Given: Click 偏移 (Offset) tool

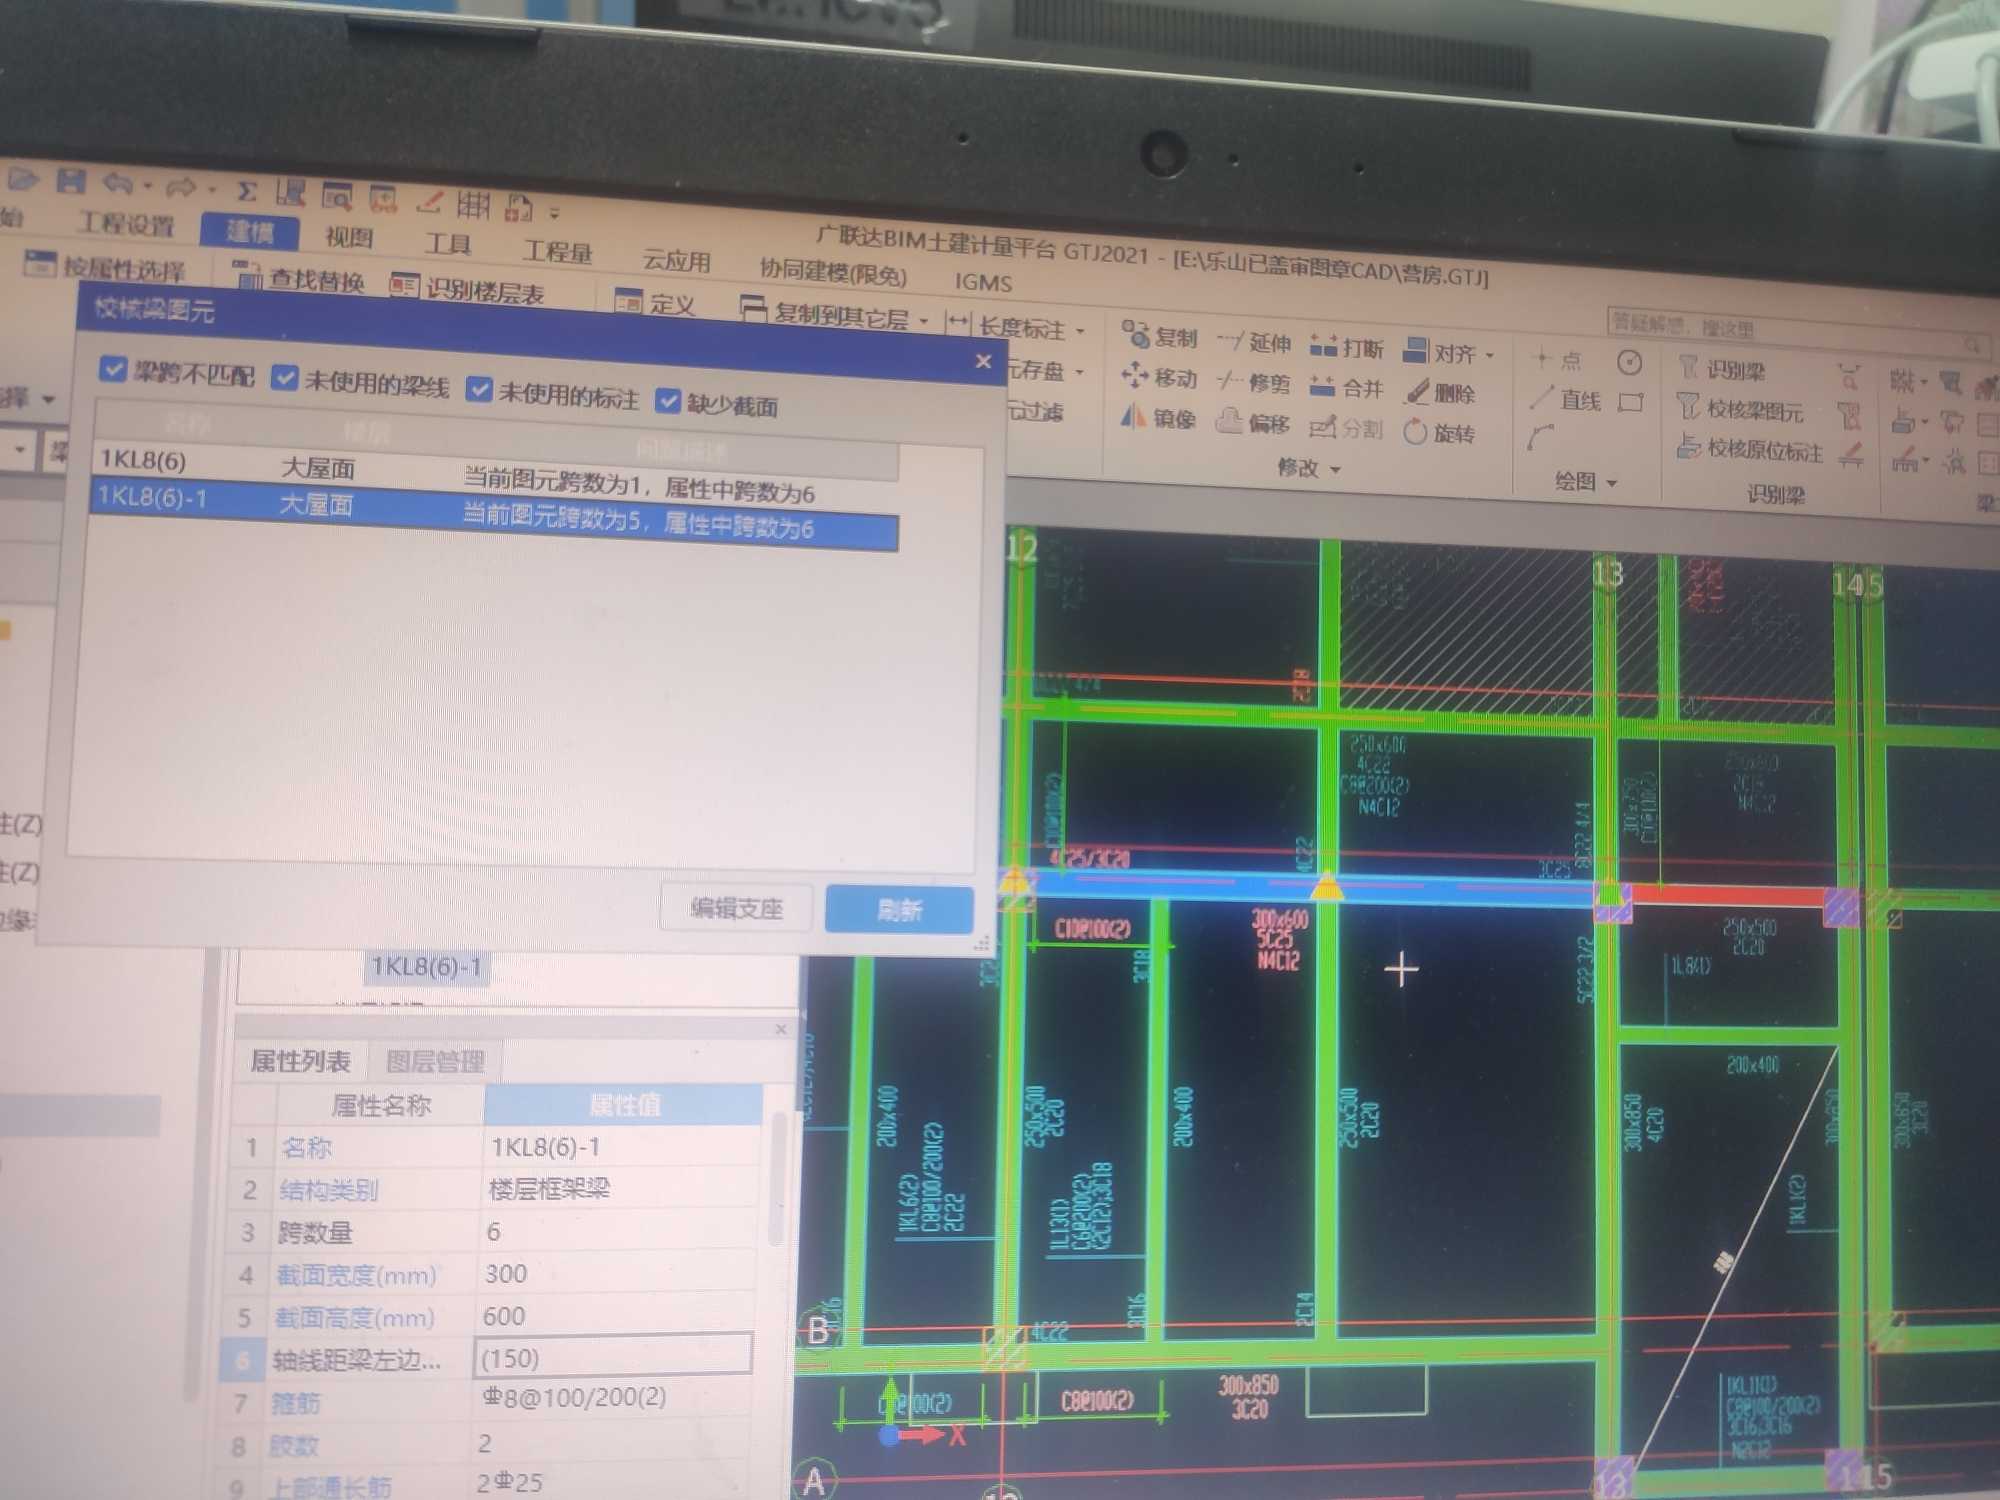Looking at the screenshot, I should coord(1253,423).
